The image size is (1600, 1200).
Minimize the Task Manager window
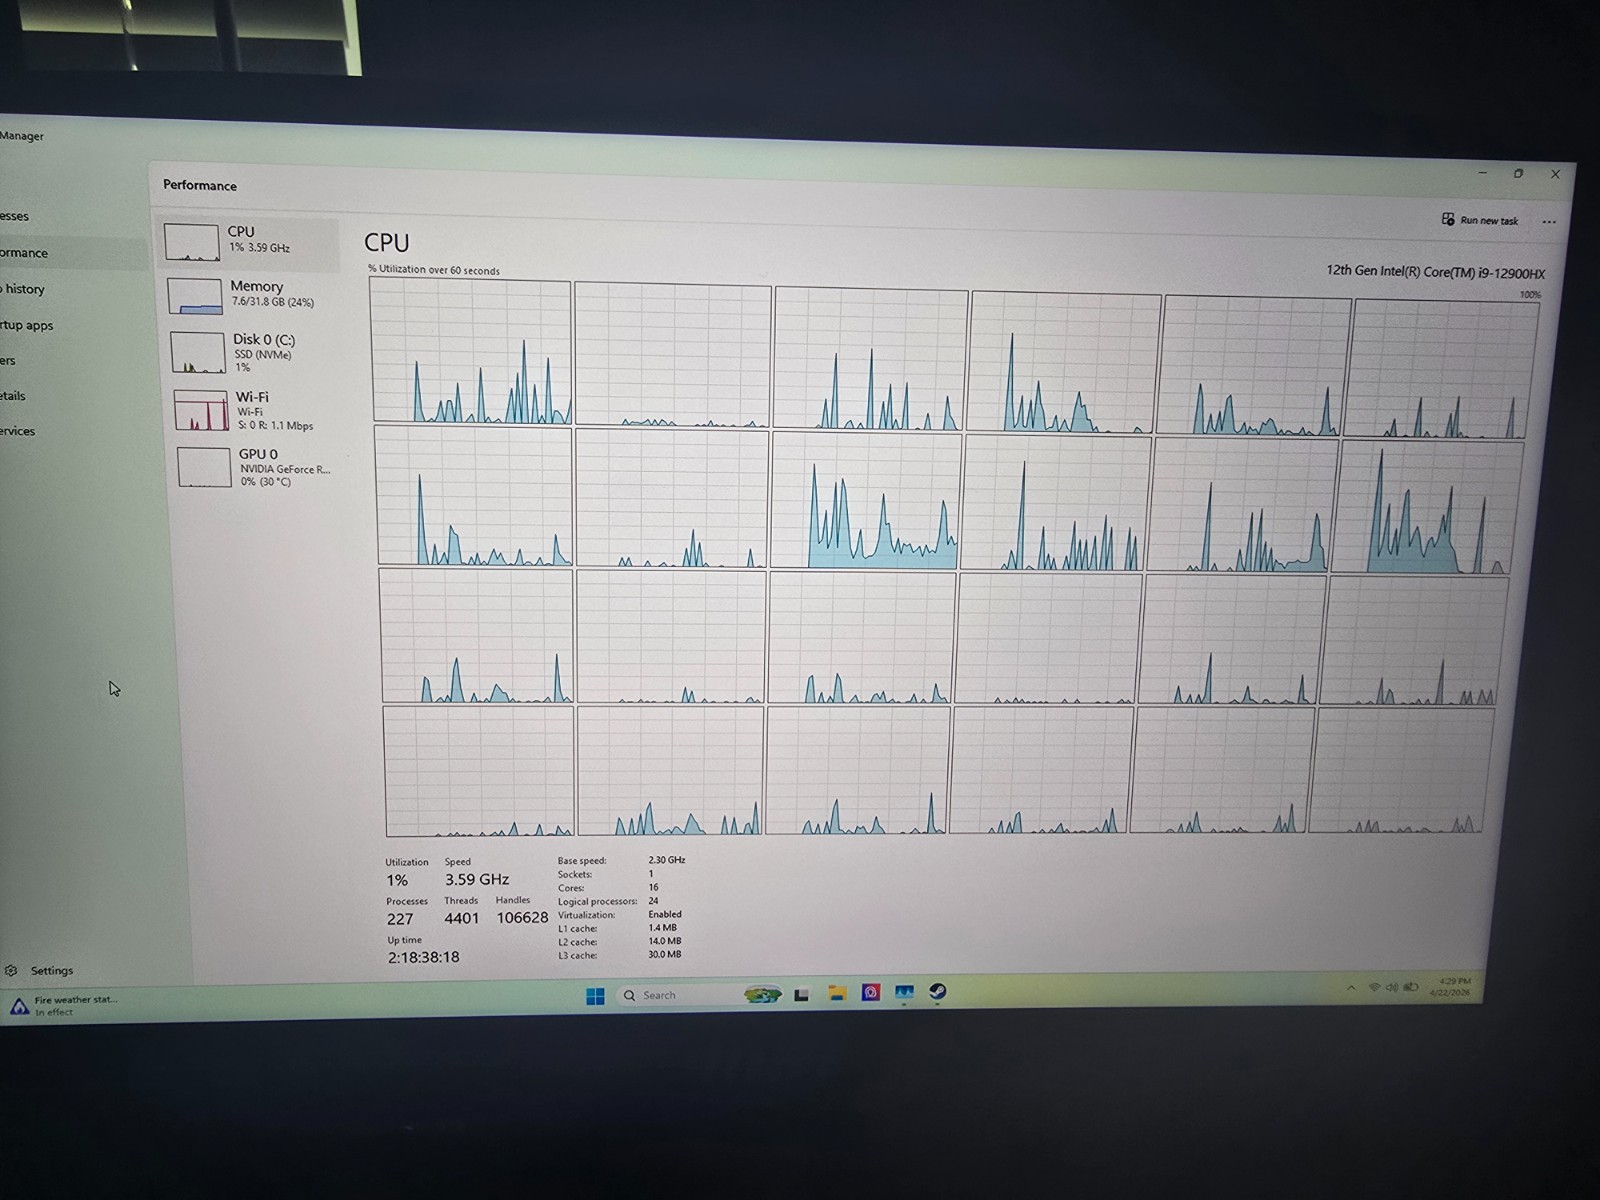[1483, 172]
